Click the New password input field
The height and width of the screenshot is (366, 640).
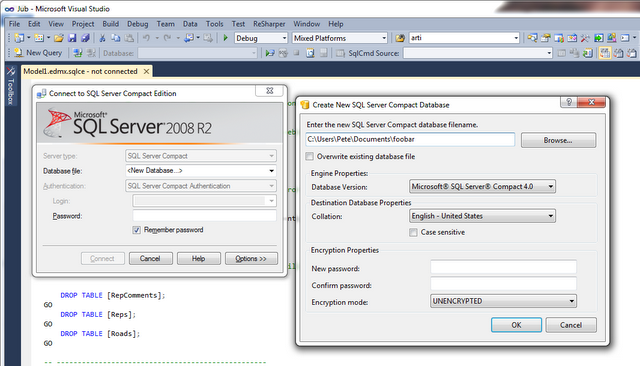503,267
